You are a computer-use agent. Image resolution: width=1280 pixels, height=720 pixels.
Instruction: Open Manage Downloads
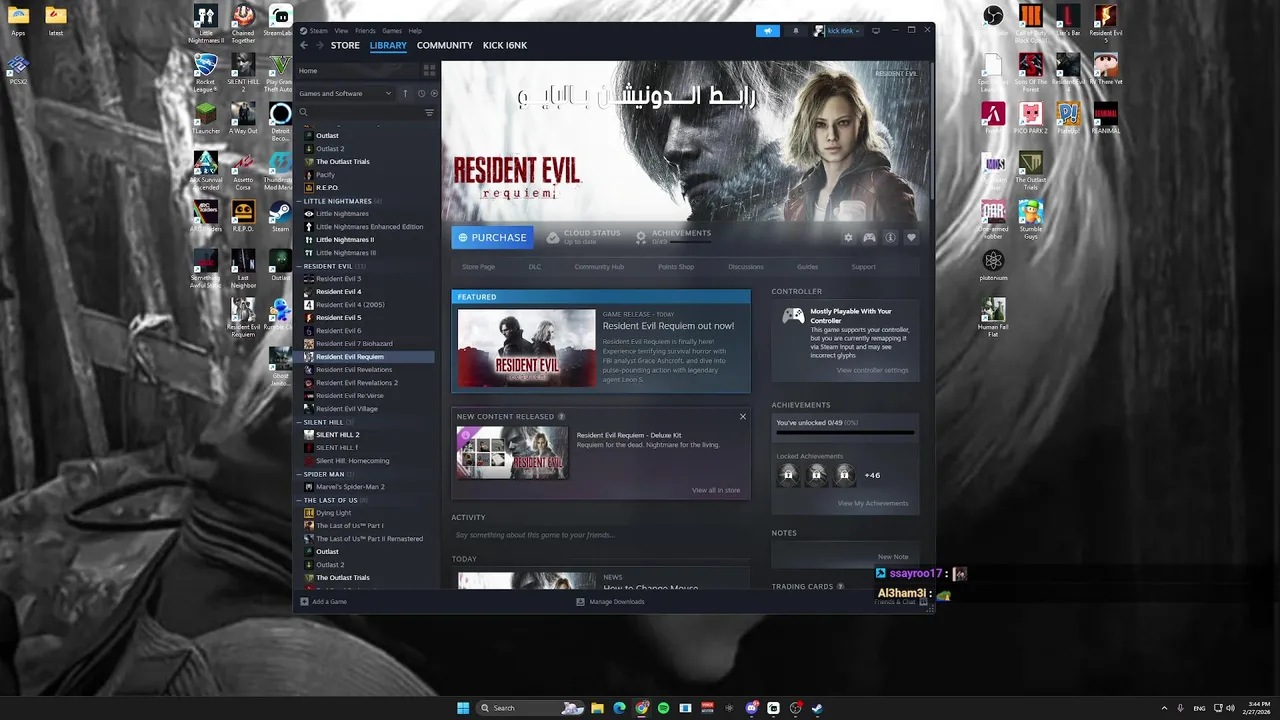[x=610, y=601]
